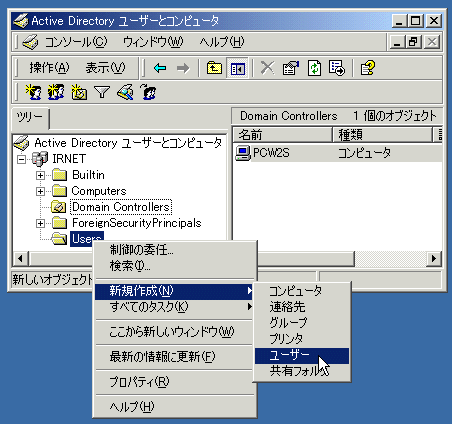Open the ヘルプ(H) menu in menu bar
The height and width of the screenshot is (424, 452).
point(222,42)
